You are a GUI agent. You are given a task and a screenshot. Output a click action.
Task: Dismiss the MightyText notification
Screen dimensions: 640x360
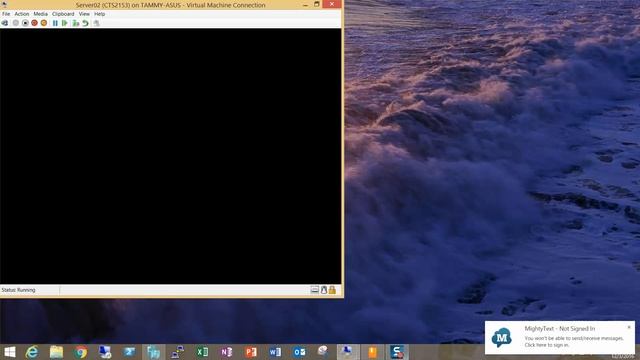tap(629, 327)
